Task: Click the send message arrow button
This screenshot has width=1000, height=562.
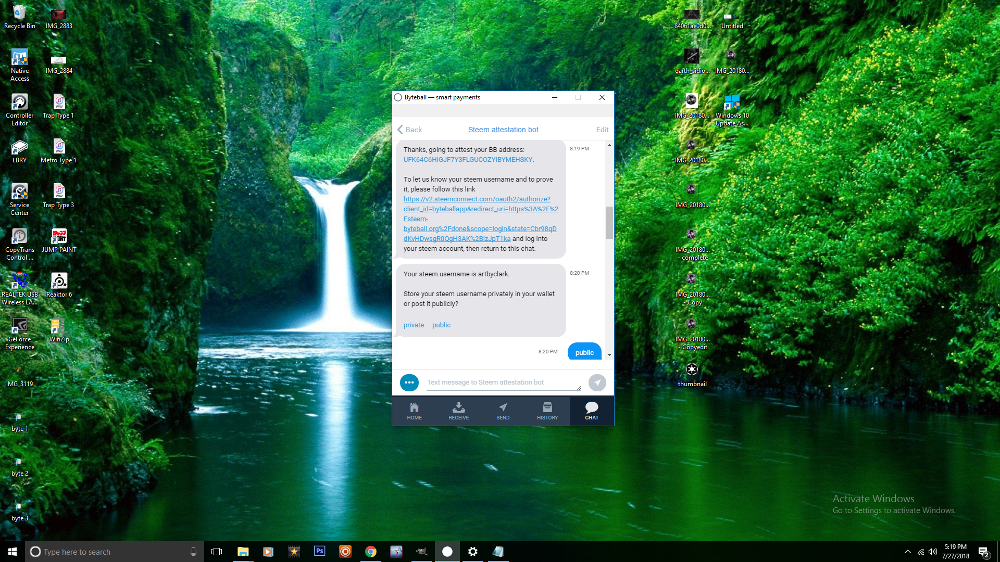Action: tap(597, 382)
